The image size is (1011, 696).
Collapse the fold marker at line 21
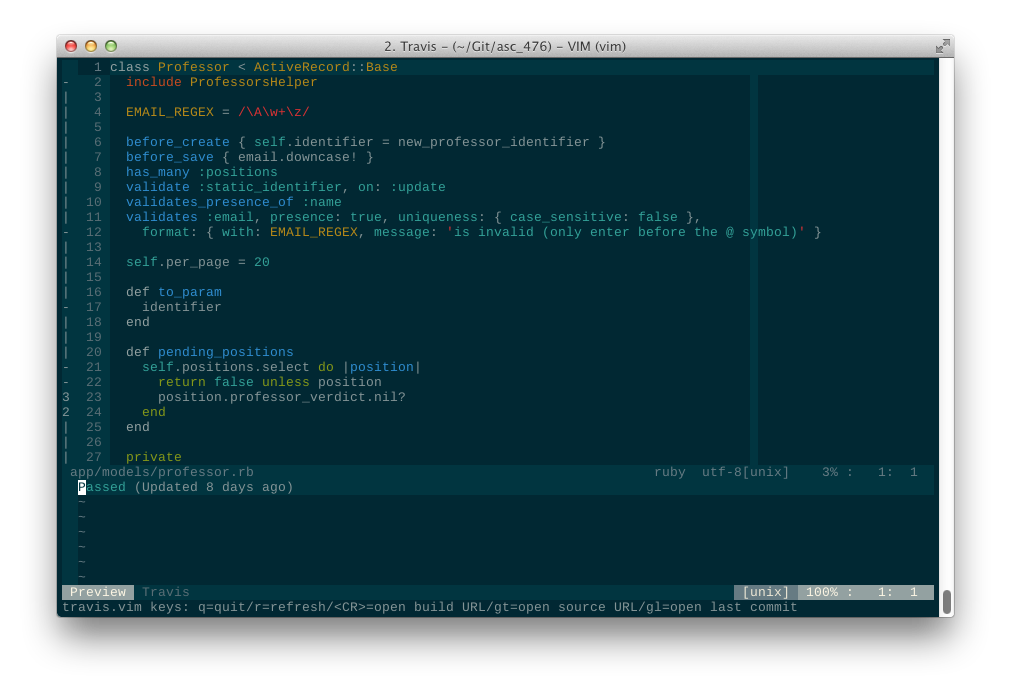[x=66, y=367]
